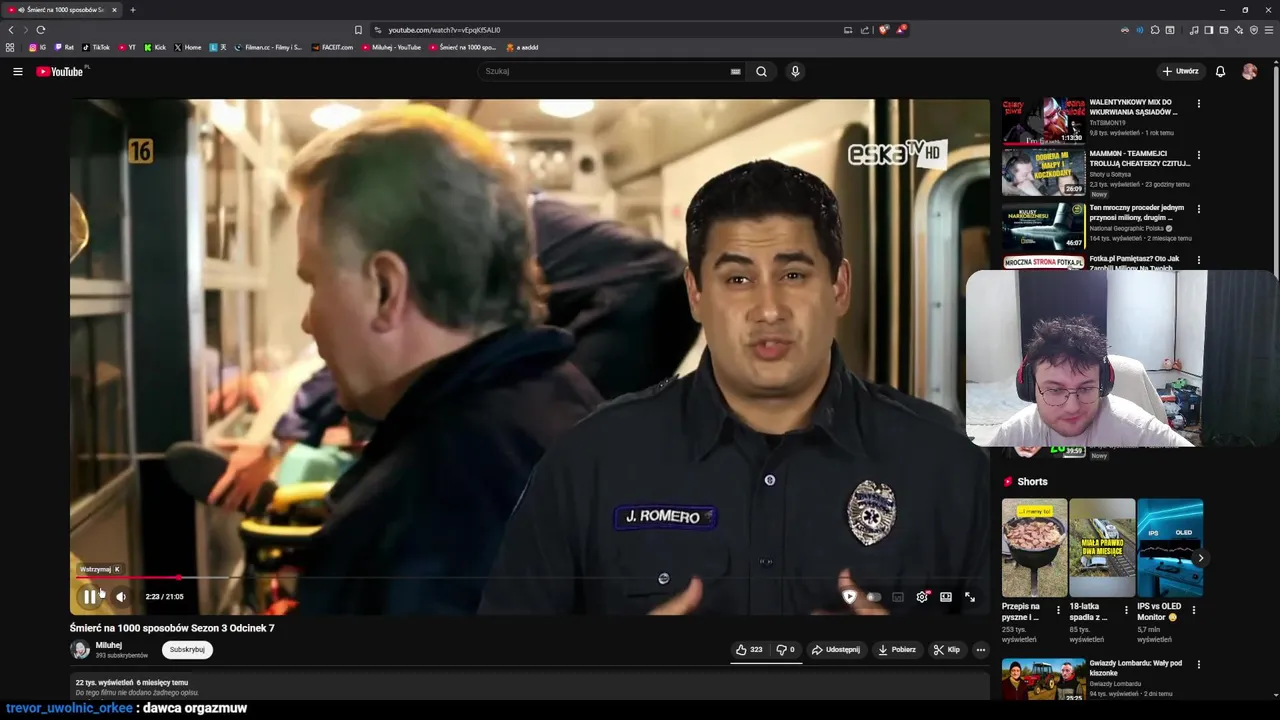Subscribe with the Subskrybuj button

coord(187,650)
